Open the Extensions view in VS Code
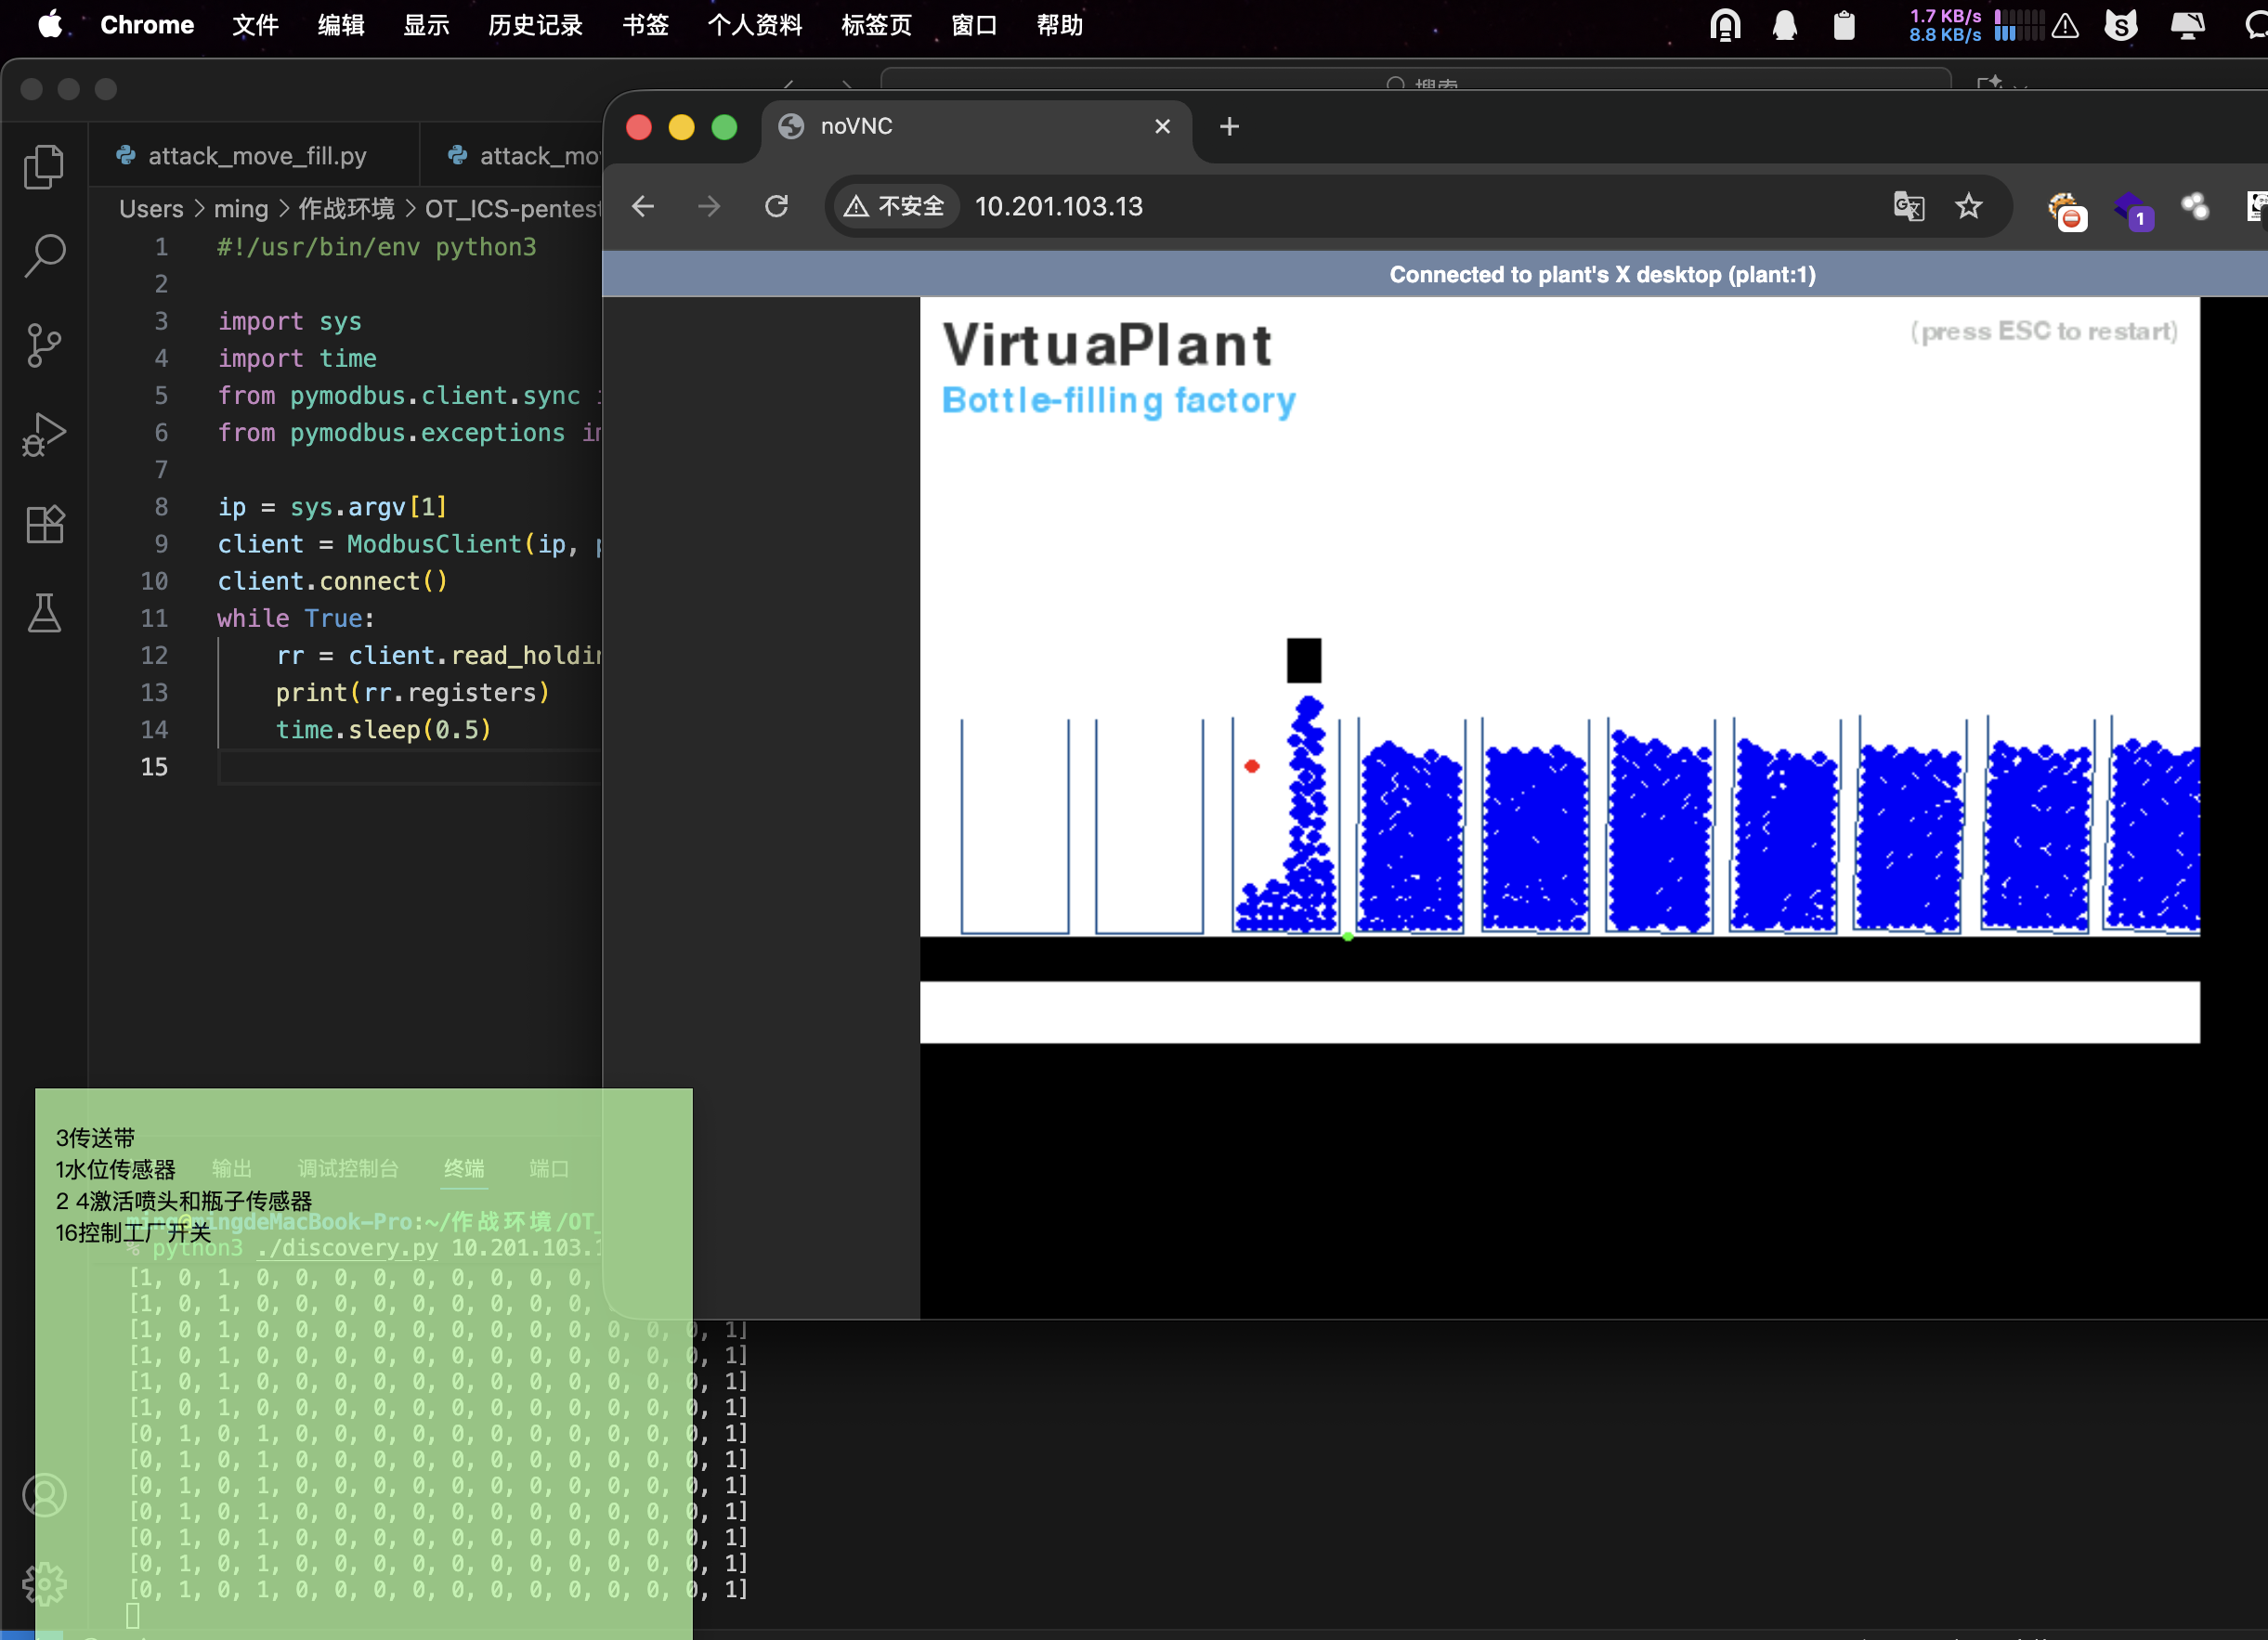The image size is (2268, 1640). 44,524
